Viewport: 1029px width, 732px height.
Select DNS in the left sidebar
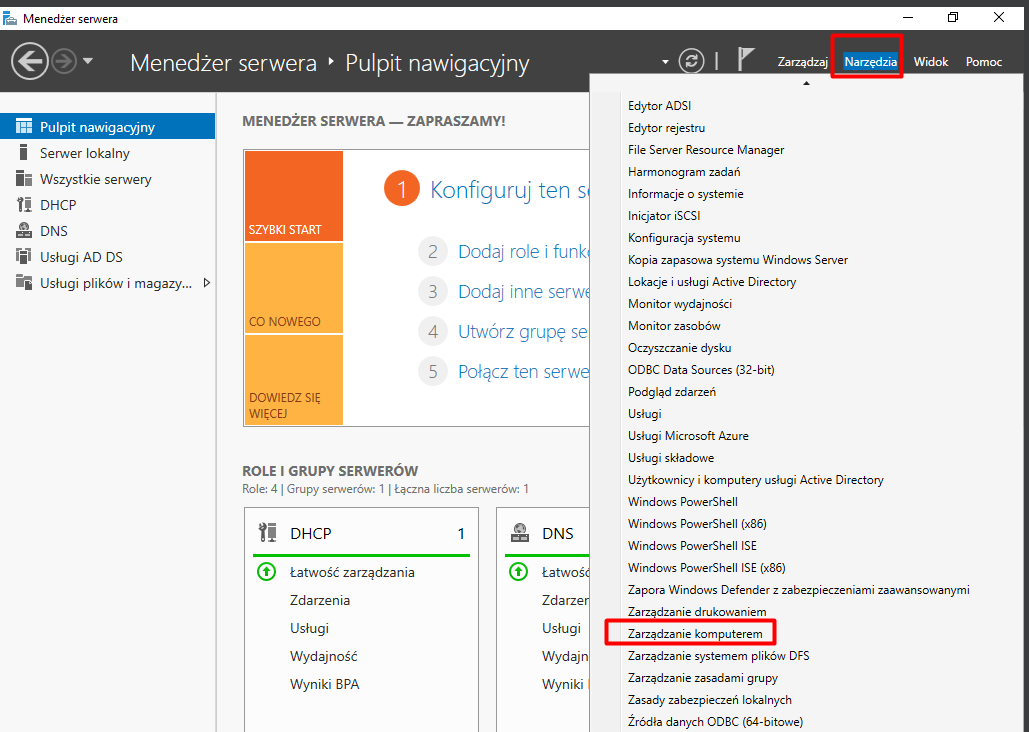54,231
